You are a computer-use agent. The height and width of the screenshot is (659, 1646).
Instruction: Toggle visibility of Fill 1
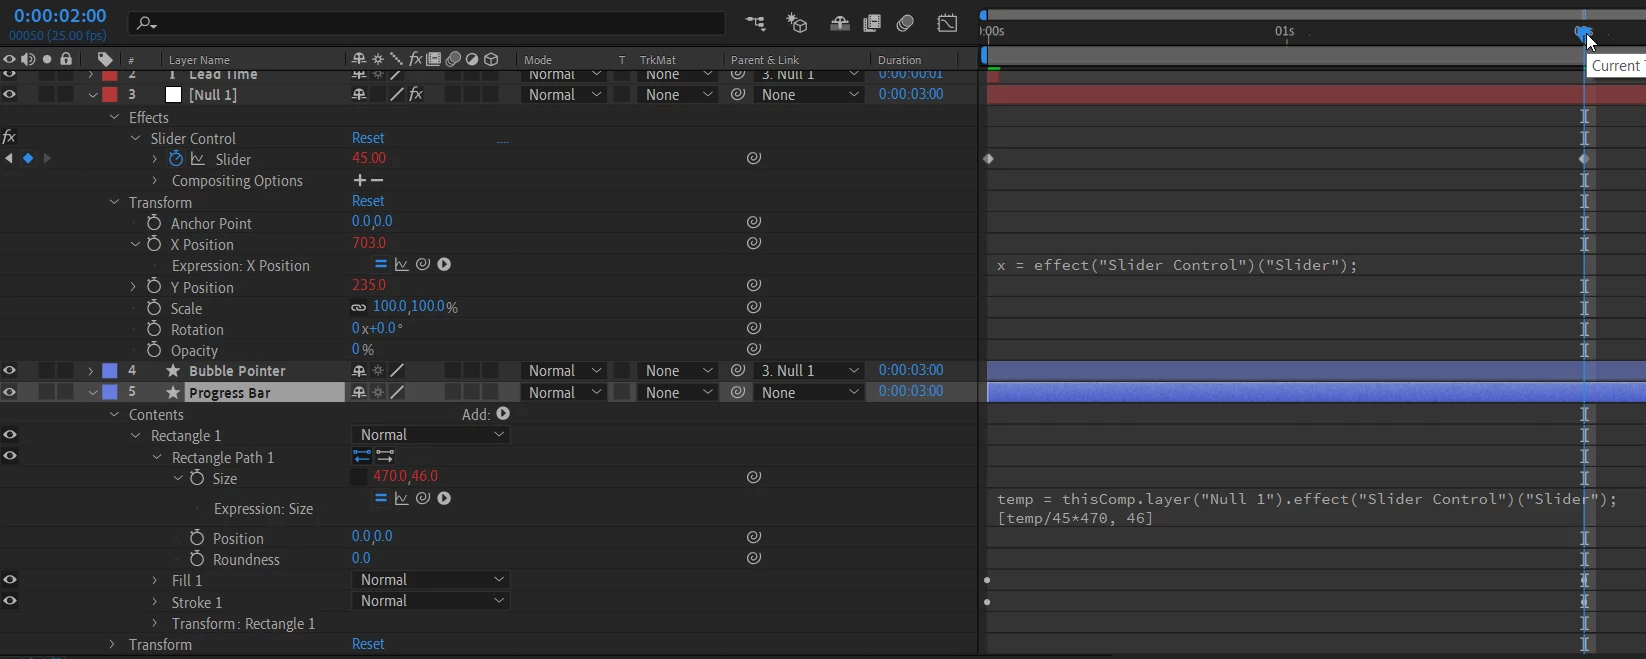[10, 580]
